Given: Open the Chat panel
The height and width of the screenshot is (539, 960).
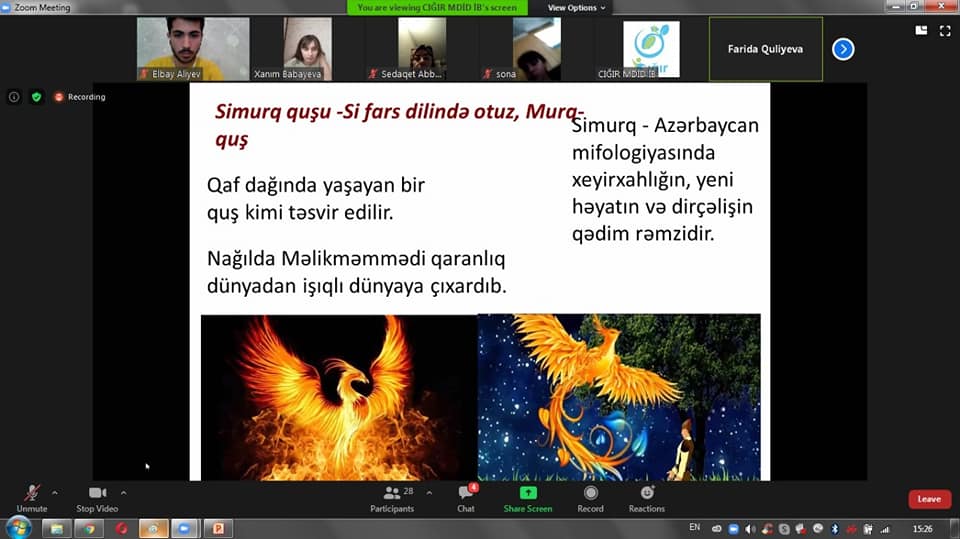Looking at the screenshot, I should coord(466,499).
